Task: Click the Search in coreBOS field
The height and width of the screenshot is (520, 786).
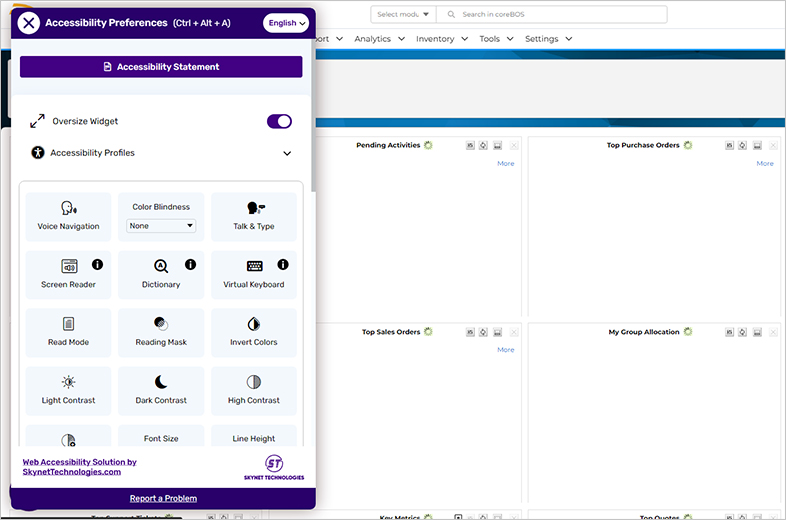Action: [551, 15]
